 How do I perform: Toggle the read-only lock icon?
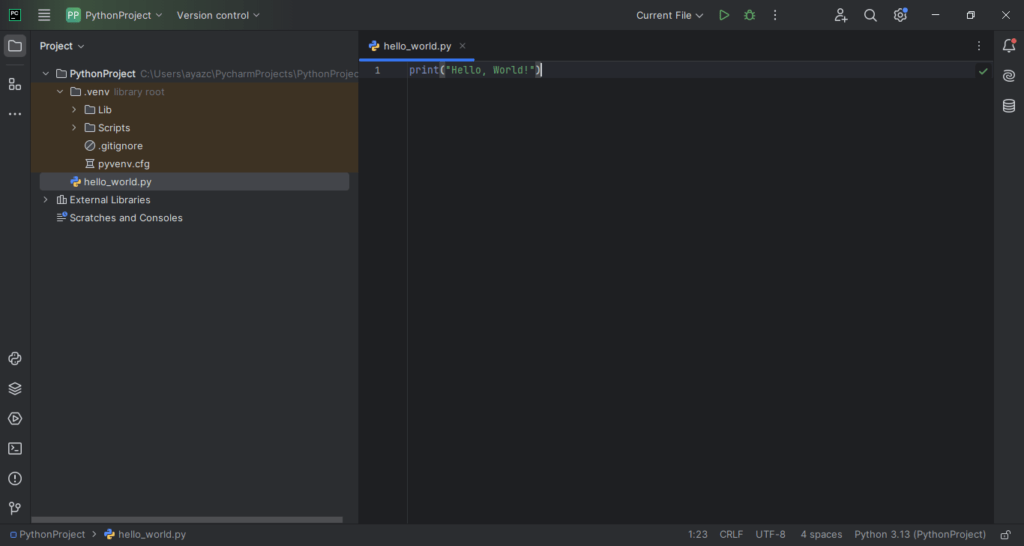(1006, 534)
